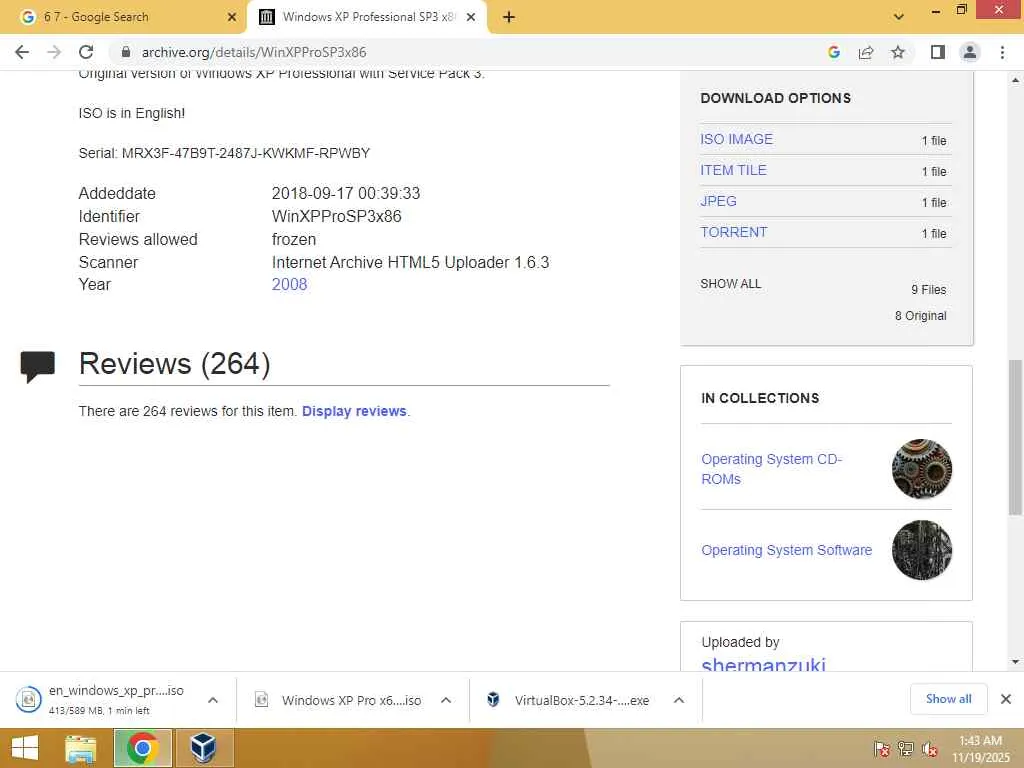Image resolution: width=1024 pixels, height=768 pixels.
Task: Click the 8 Original count text
Action: [x=921, y=316]
